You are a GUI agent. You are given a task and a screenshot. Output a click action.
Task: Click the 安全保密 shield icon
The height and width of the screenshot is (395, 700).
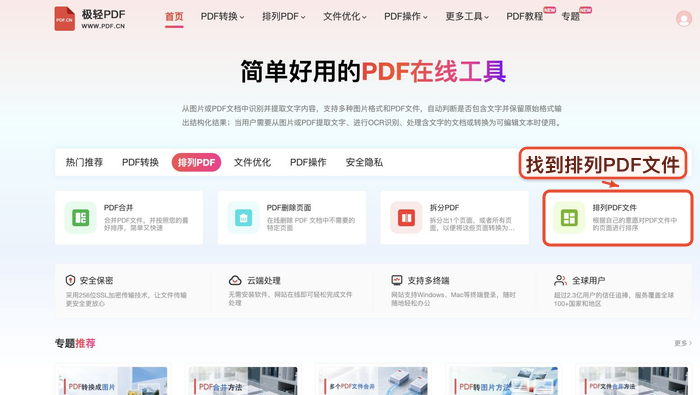[70, 280]
